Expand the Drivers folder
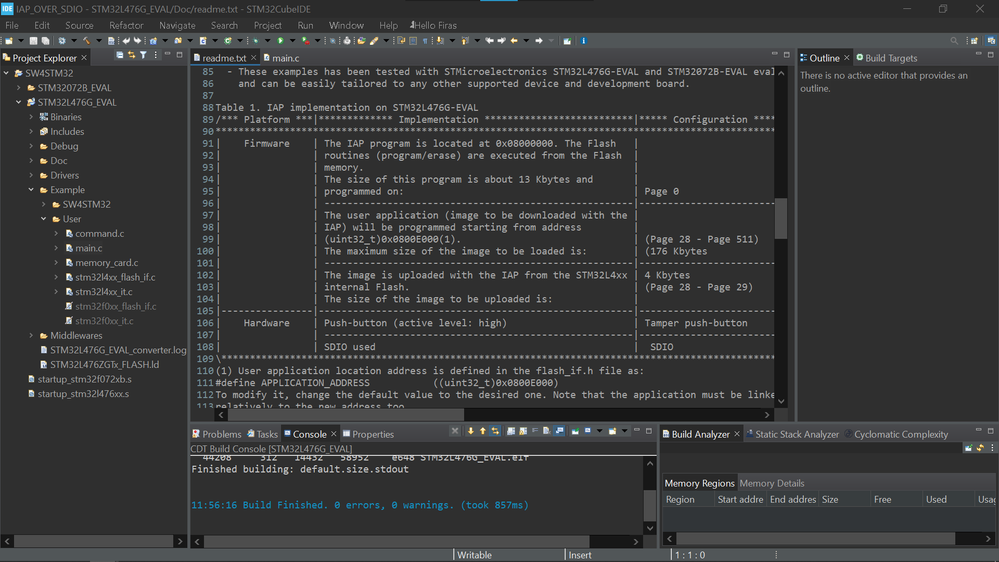The image size is (999, 562). 31,175
